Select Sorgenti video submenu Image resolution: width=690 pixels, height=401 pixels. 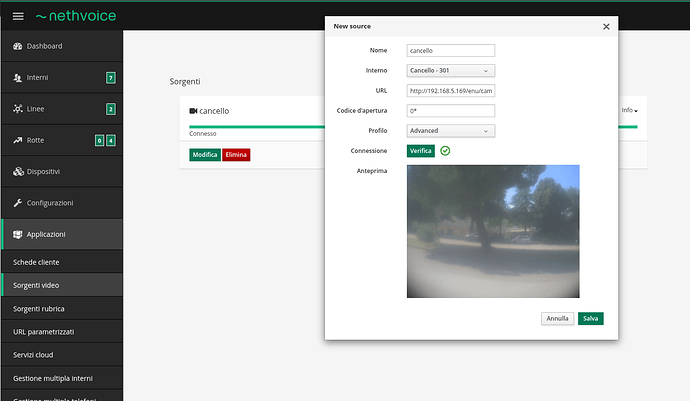pos(62,285)
